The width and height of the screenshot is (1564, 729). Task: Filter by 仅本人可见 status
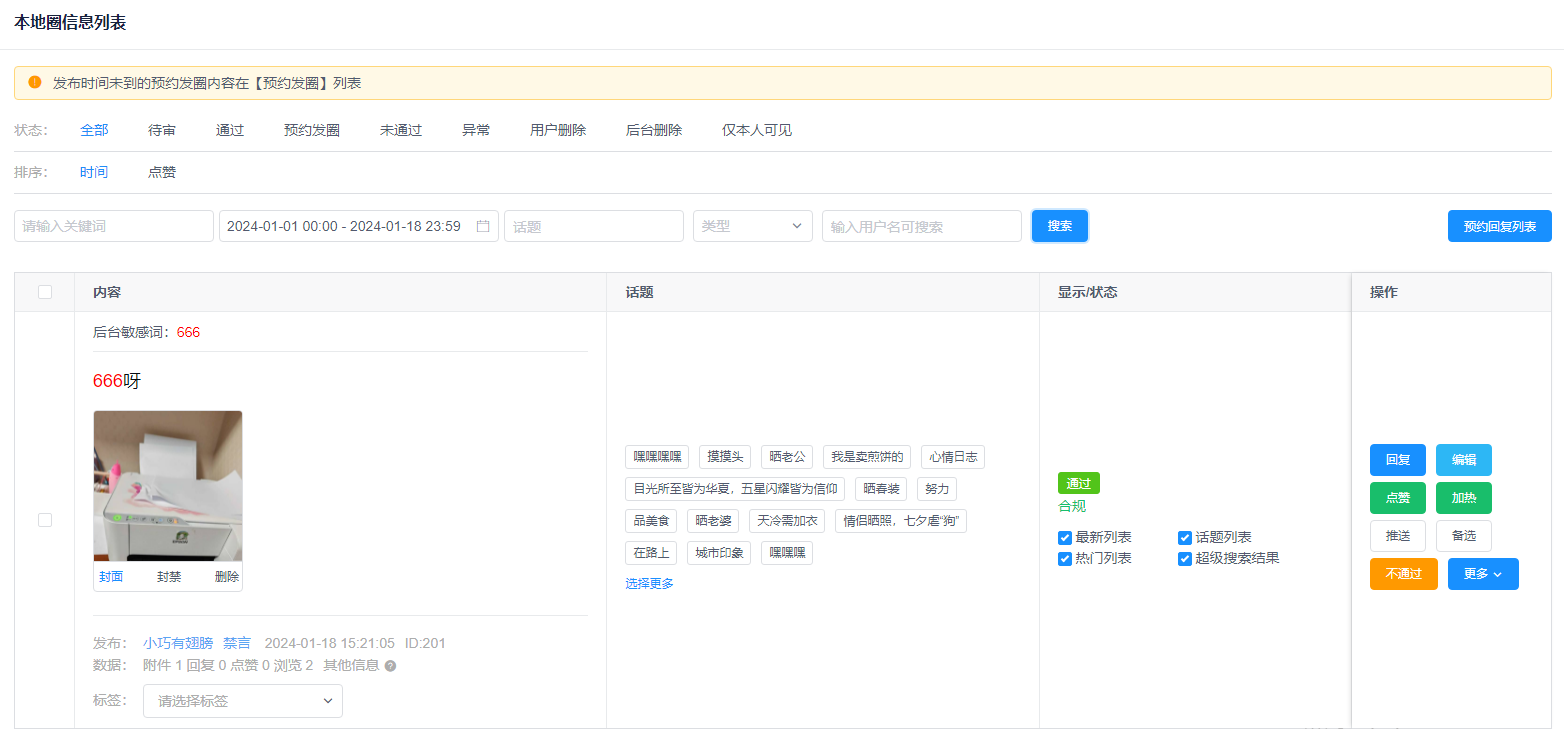[757, 130]
